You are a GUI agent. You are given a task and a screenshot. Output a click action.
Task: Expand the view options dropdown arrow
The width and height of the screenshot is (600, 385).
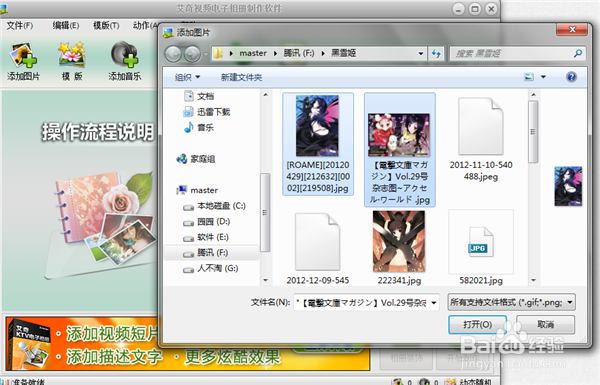coord(543,77)
